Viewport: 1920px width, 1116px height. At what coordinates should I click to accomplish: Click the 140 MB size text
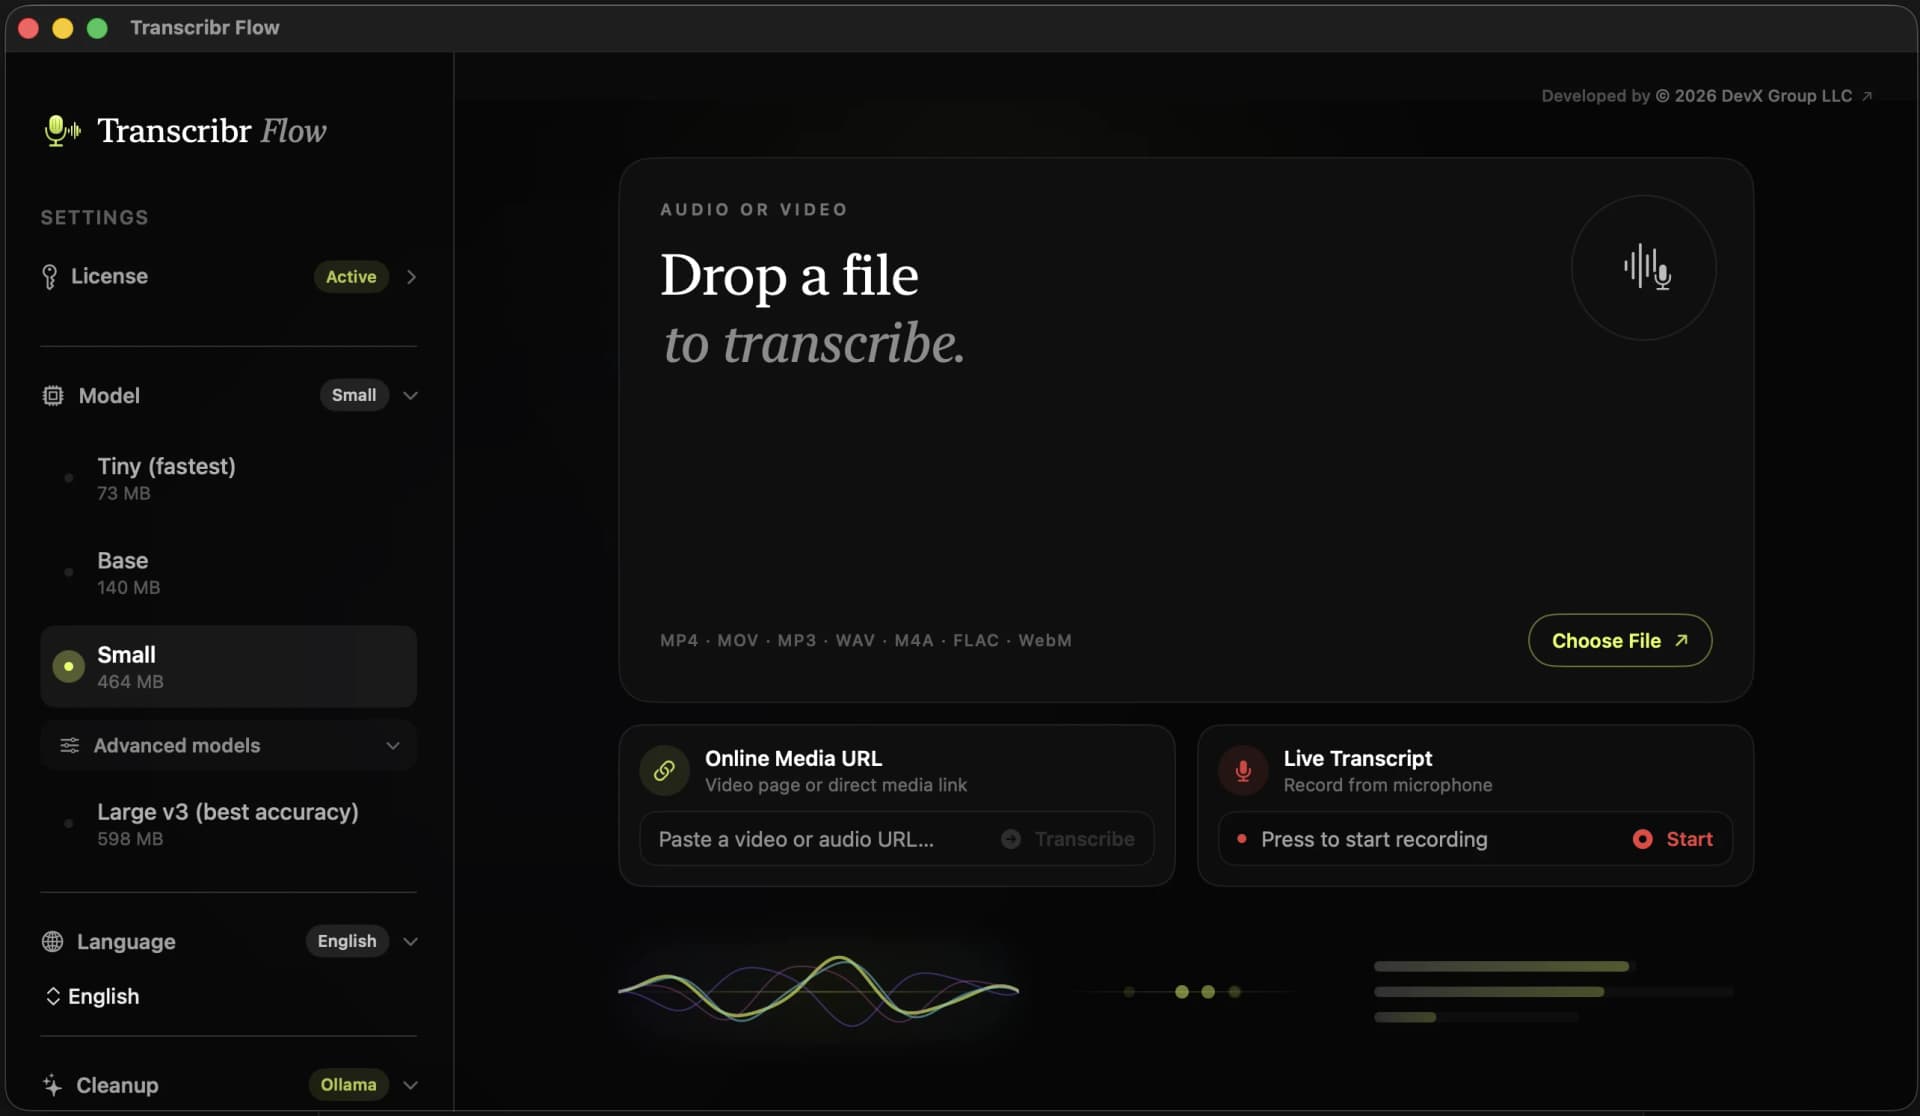(x=128, y=588)
